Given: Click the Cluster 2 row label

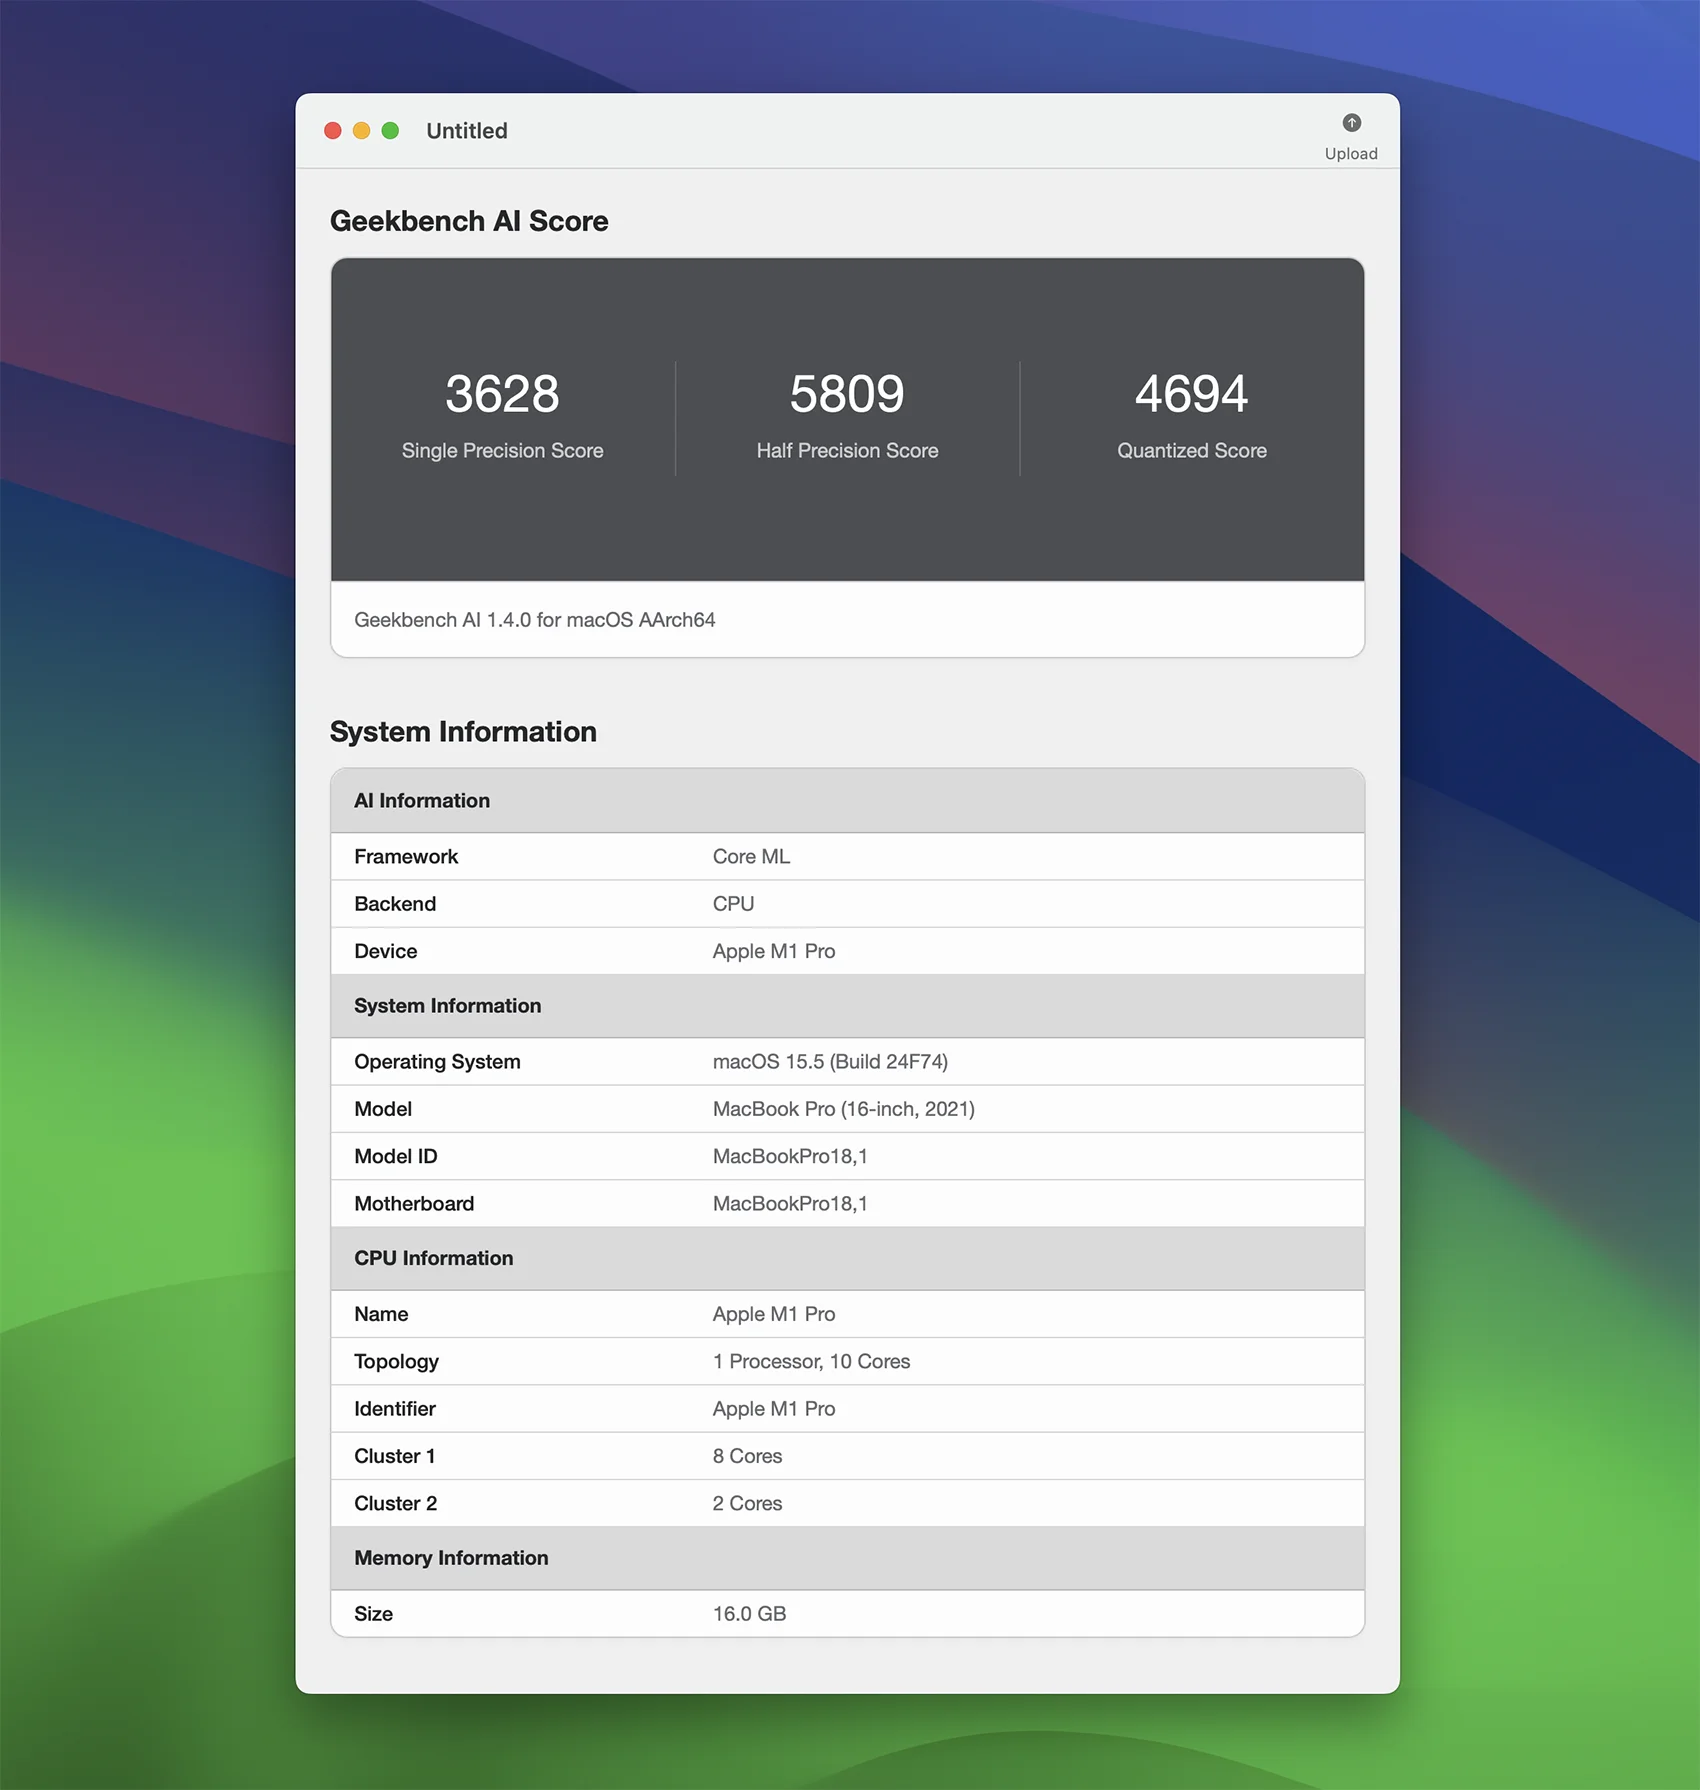Looking at the screenshot, I should coord(395,1504).
